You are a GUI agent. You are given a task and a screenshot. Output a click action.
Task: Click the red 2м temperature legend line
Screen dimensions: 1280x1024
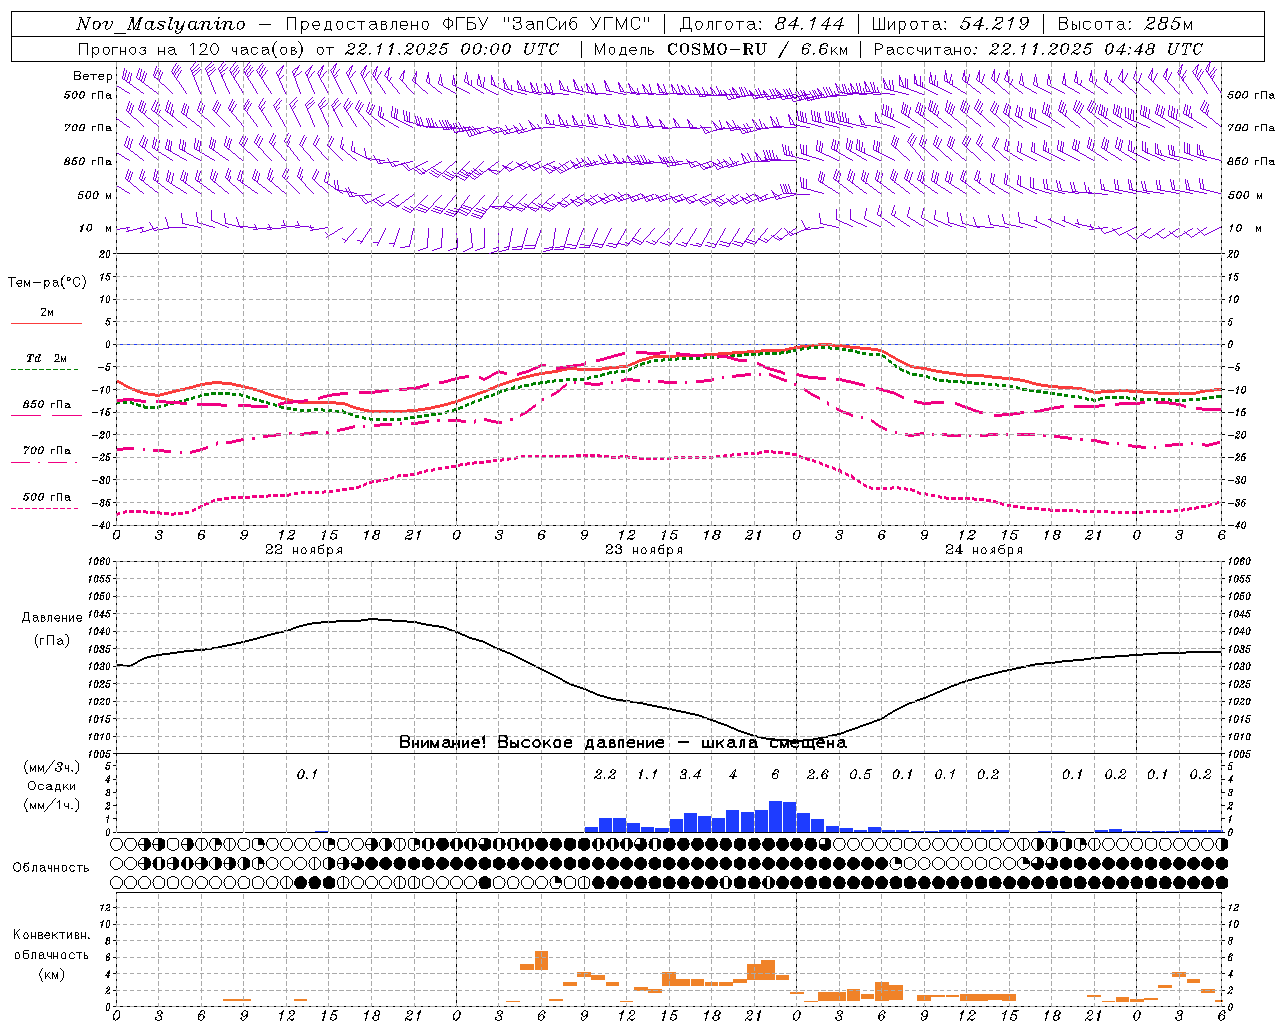tap(46, 323)
